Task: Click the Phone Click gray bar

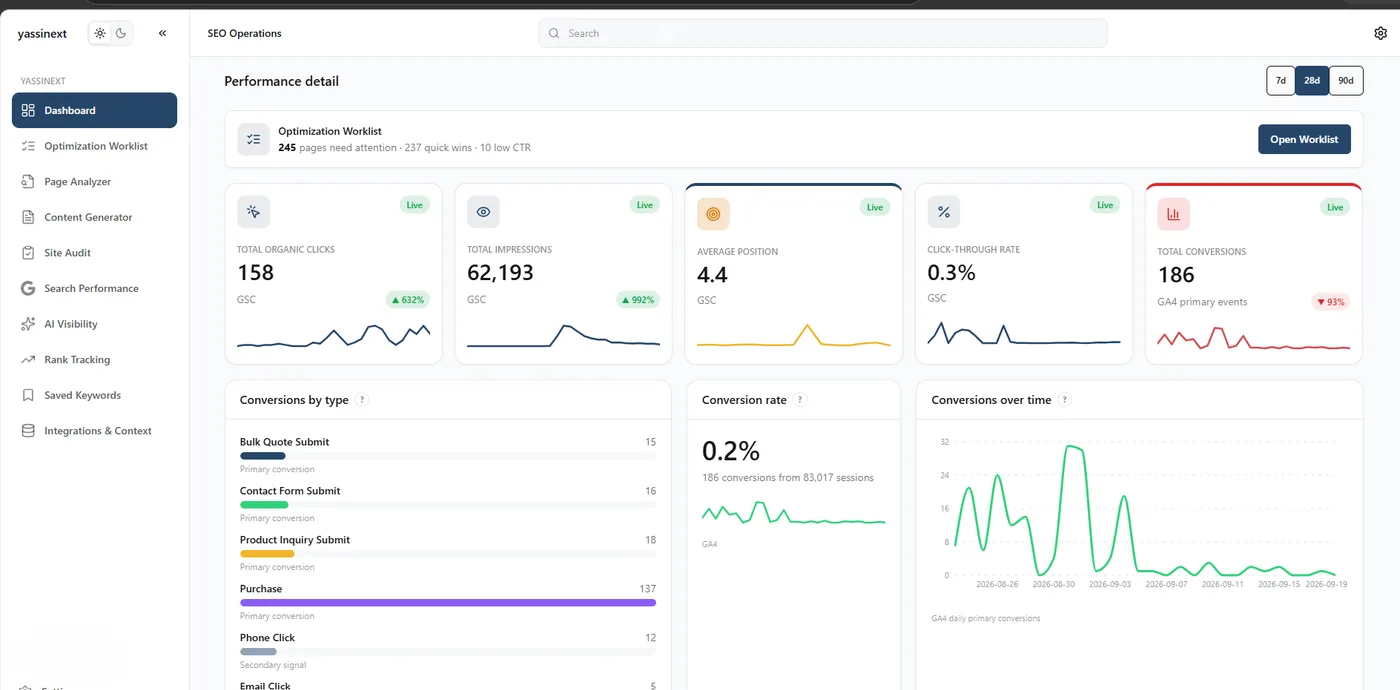Action: coord(258,652)
